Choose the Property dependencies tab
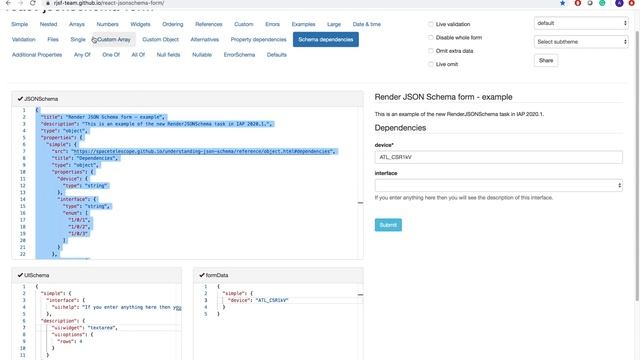Screen dimensions: 640x360 pyautogui.click(x=258, y=40)
